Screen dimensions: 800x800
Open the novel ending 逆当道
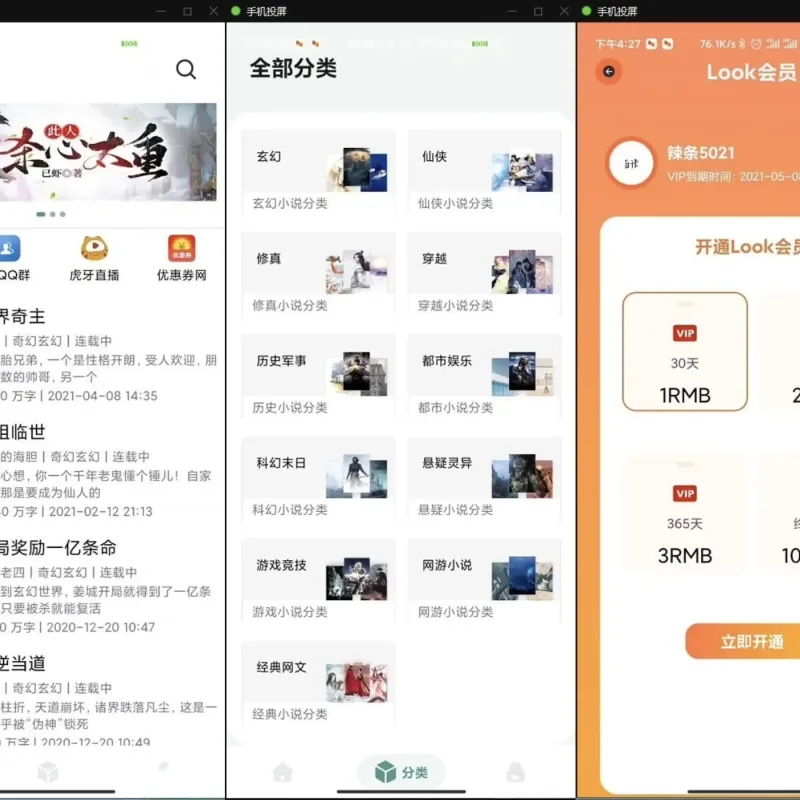click(x=22, y=664)
